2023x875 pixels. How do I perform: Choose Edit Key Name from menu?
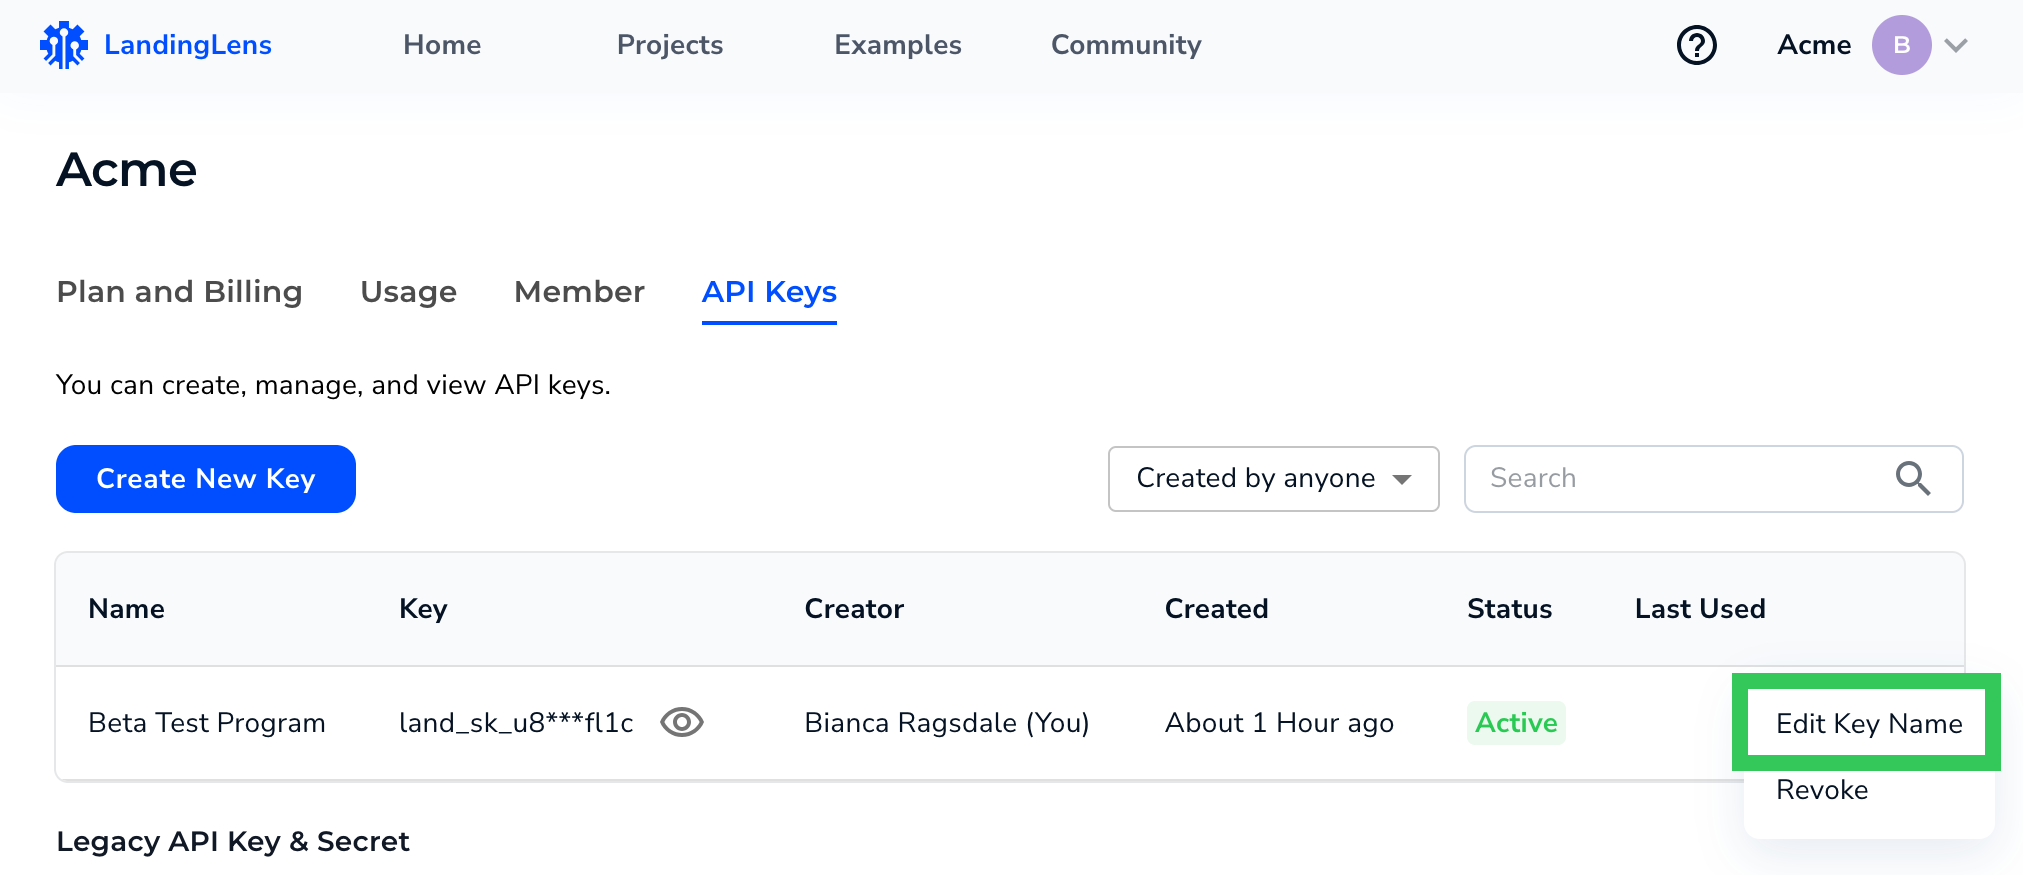click(x=1868, y=723)
